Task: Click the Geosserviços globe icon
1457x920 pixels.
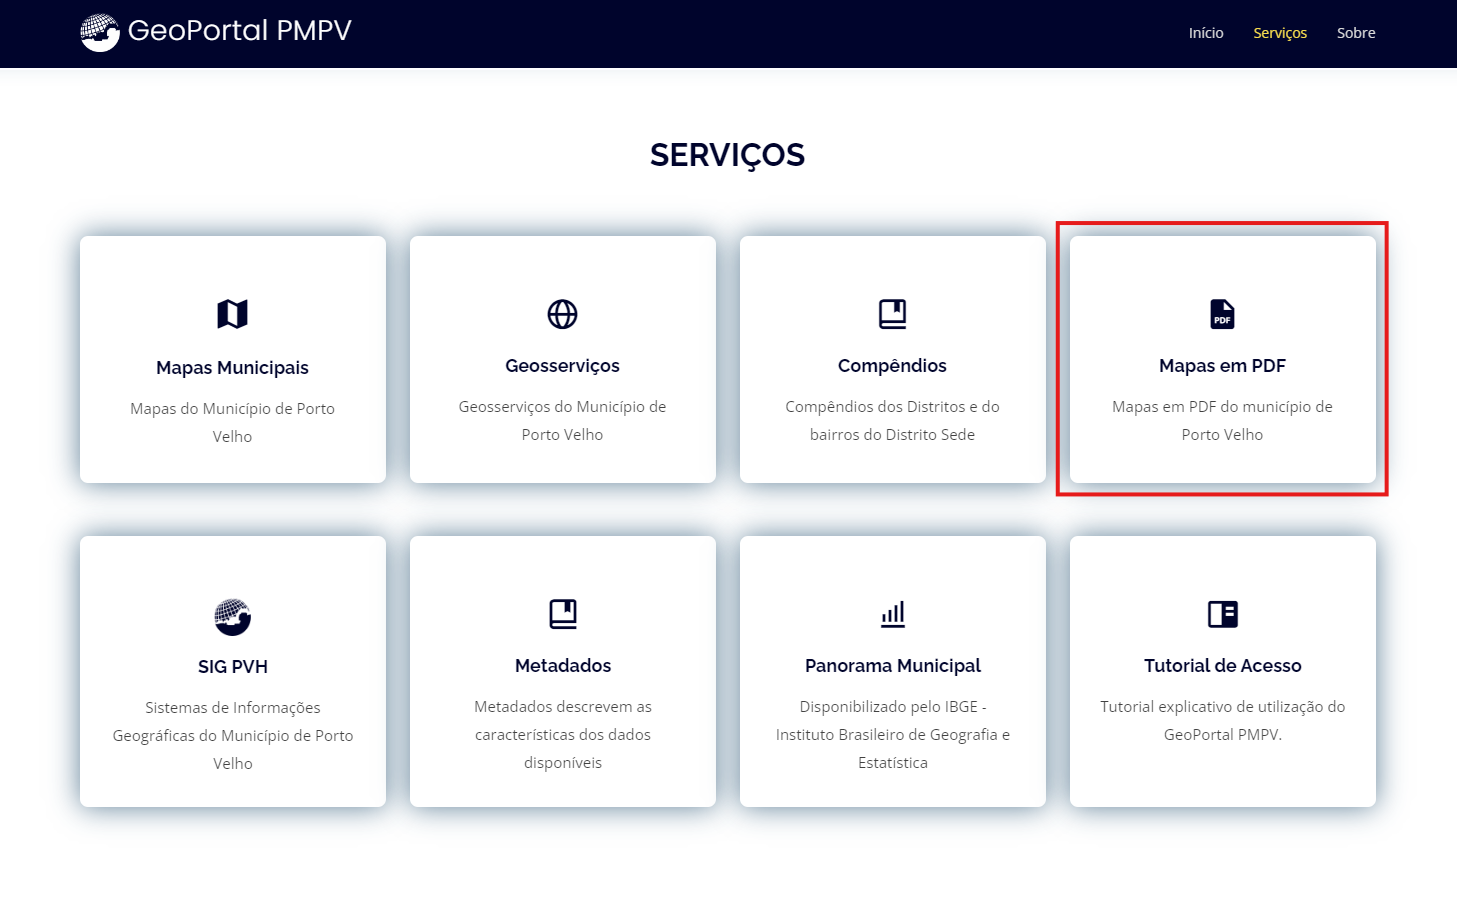Action: tap(562, 314)
